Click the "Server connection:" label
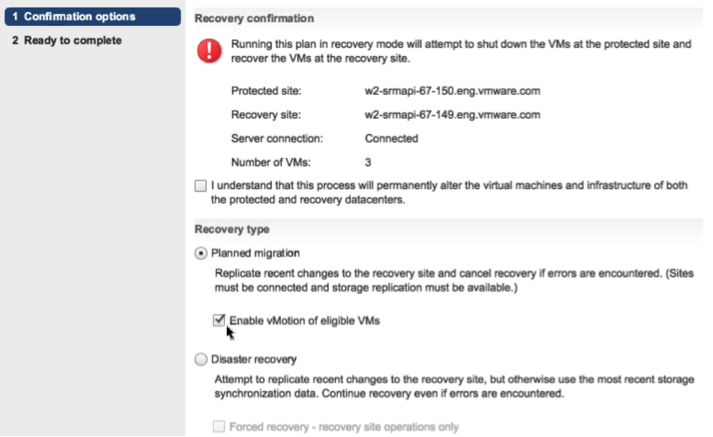The image size is (713, 437). [275, 137]
